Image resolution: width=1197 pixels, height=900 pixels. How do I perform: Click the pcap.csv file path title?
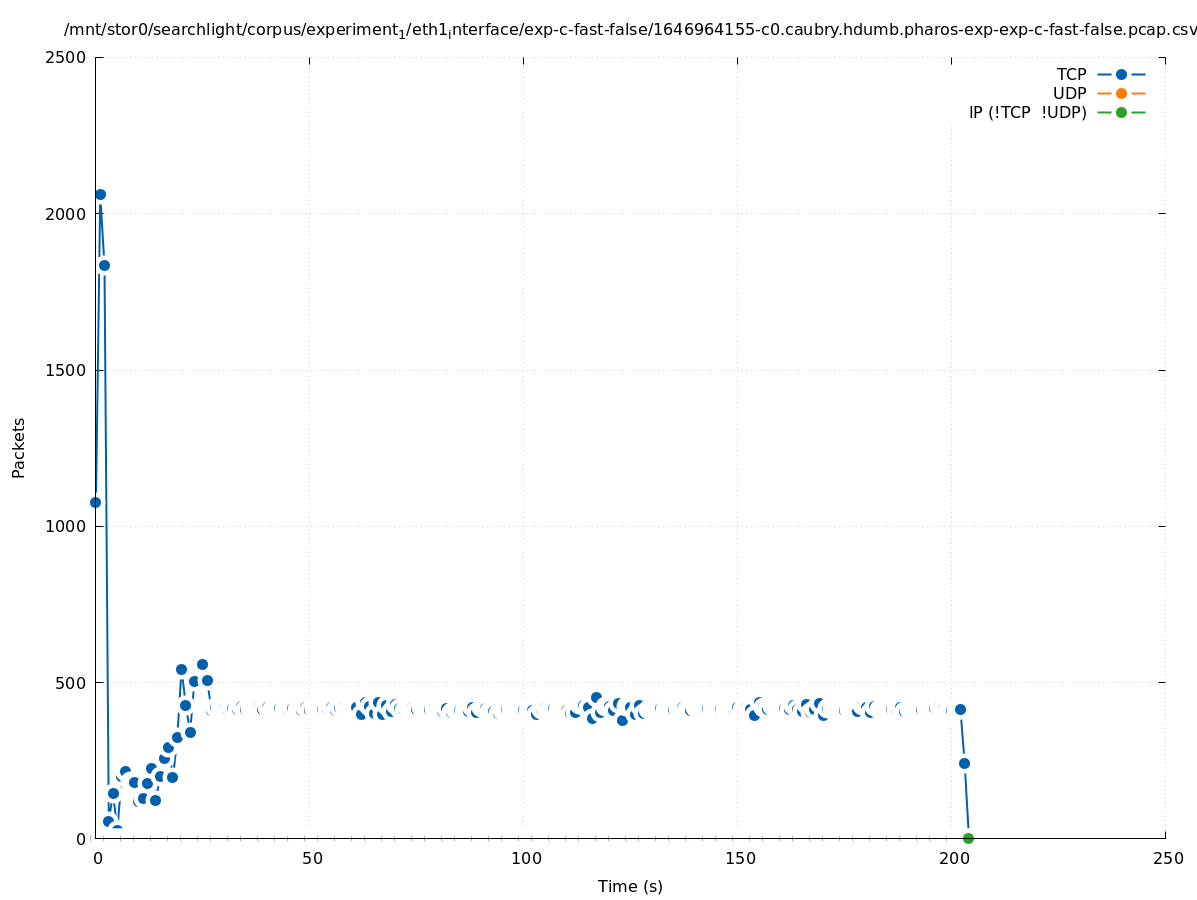[x=630, y=30]
